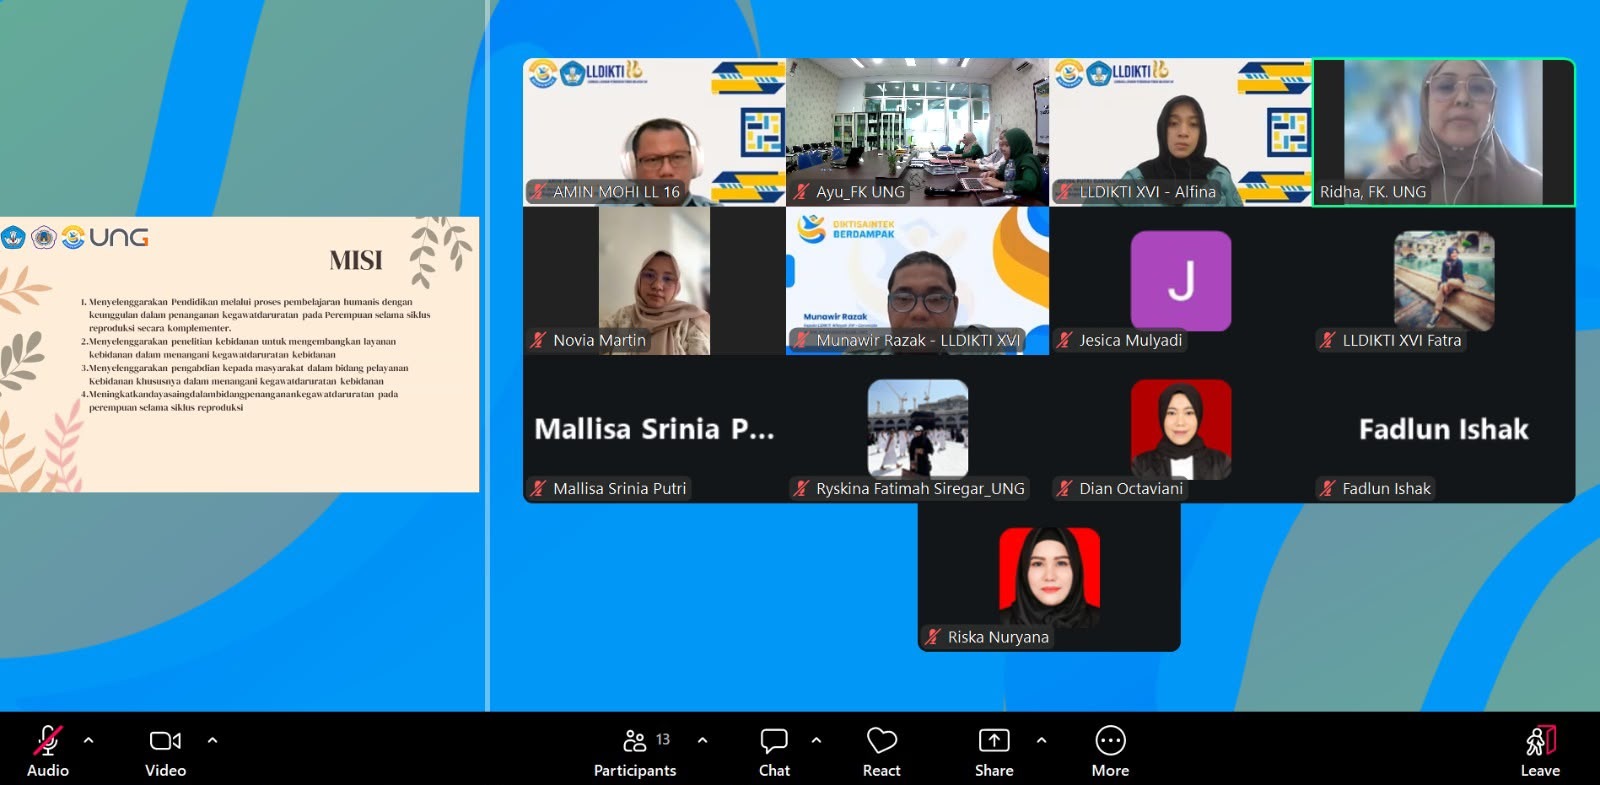The height and width of the screenshot is (785, 1600).
Task: Click the divider between the slide and the gallery
Action: [x=487, y=355]
